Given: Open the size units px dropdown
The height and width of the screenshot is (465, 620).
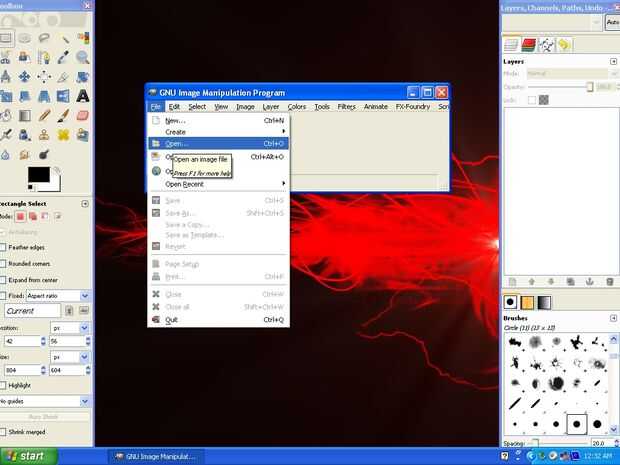Looking at the screenshot, I should coord(70,357).
